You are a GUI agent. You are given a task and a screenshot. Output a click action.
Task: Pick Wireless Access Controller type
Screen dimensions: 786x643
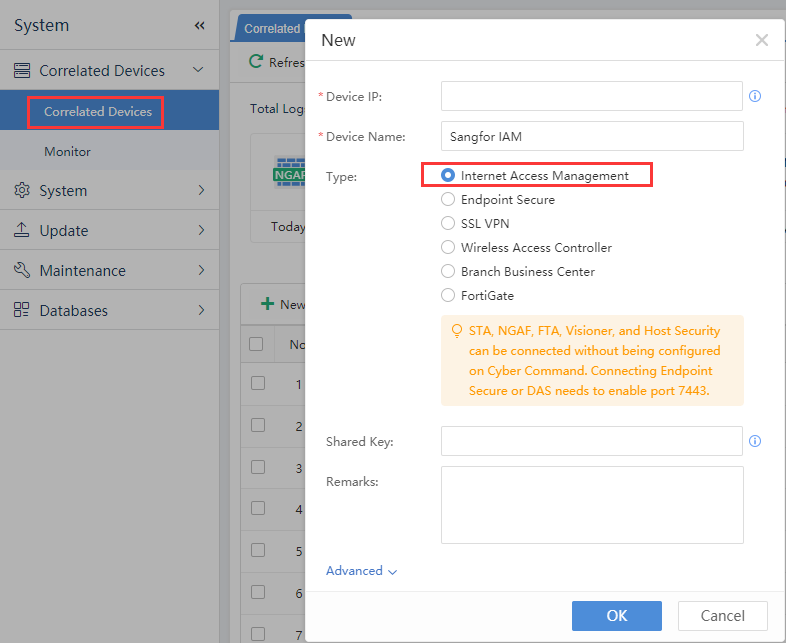point(448,248)
